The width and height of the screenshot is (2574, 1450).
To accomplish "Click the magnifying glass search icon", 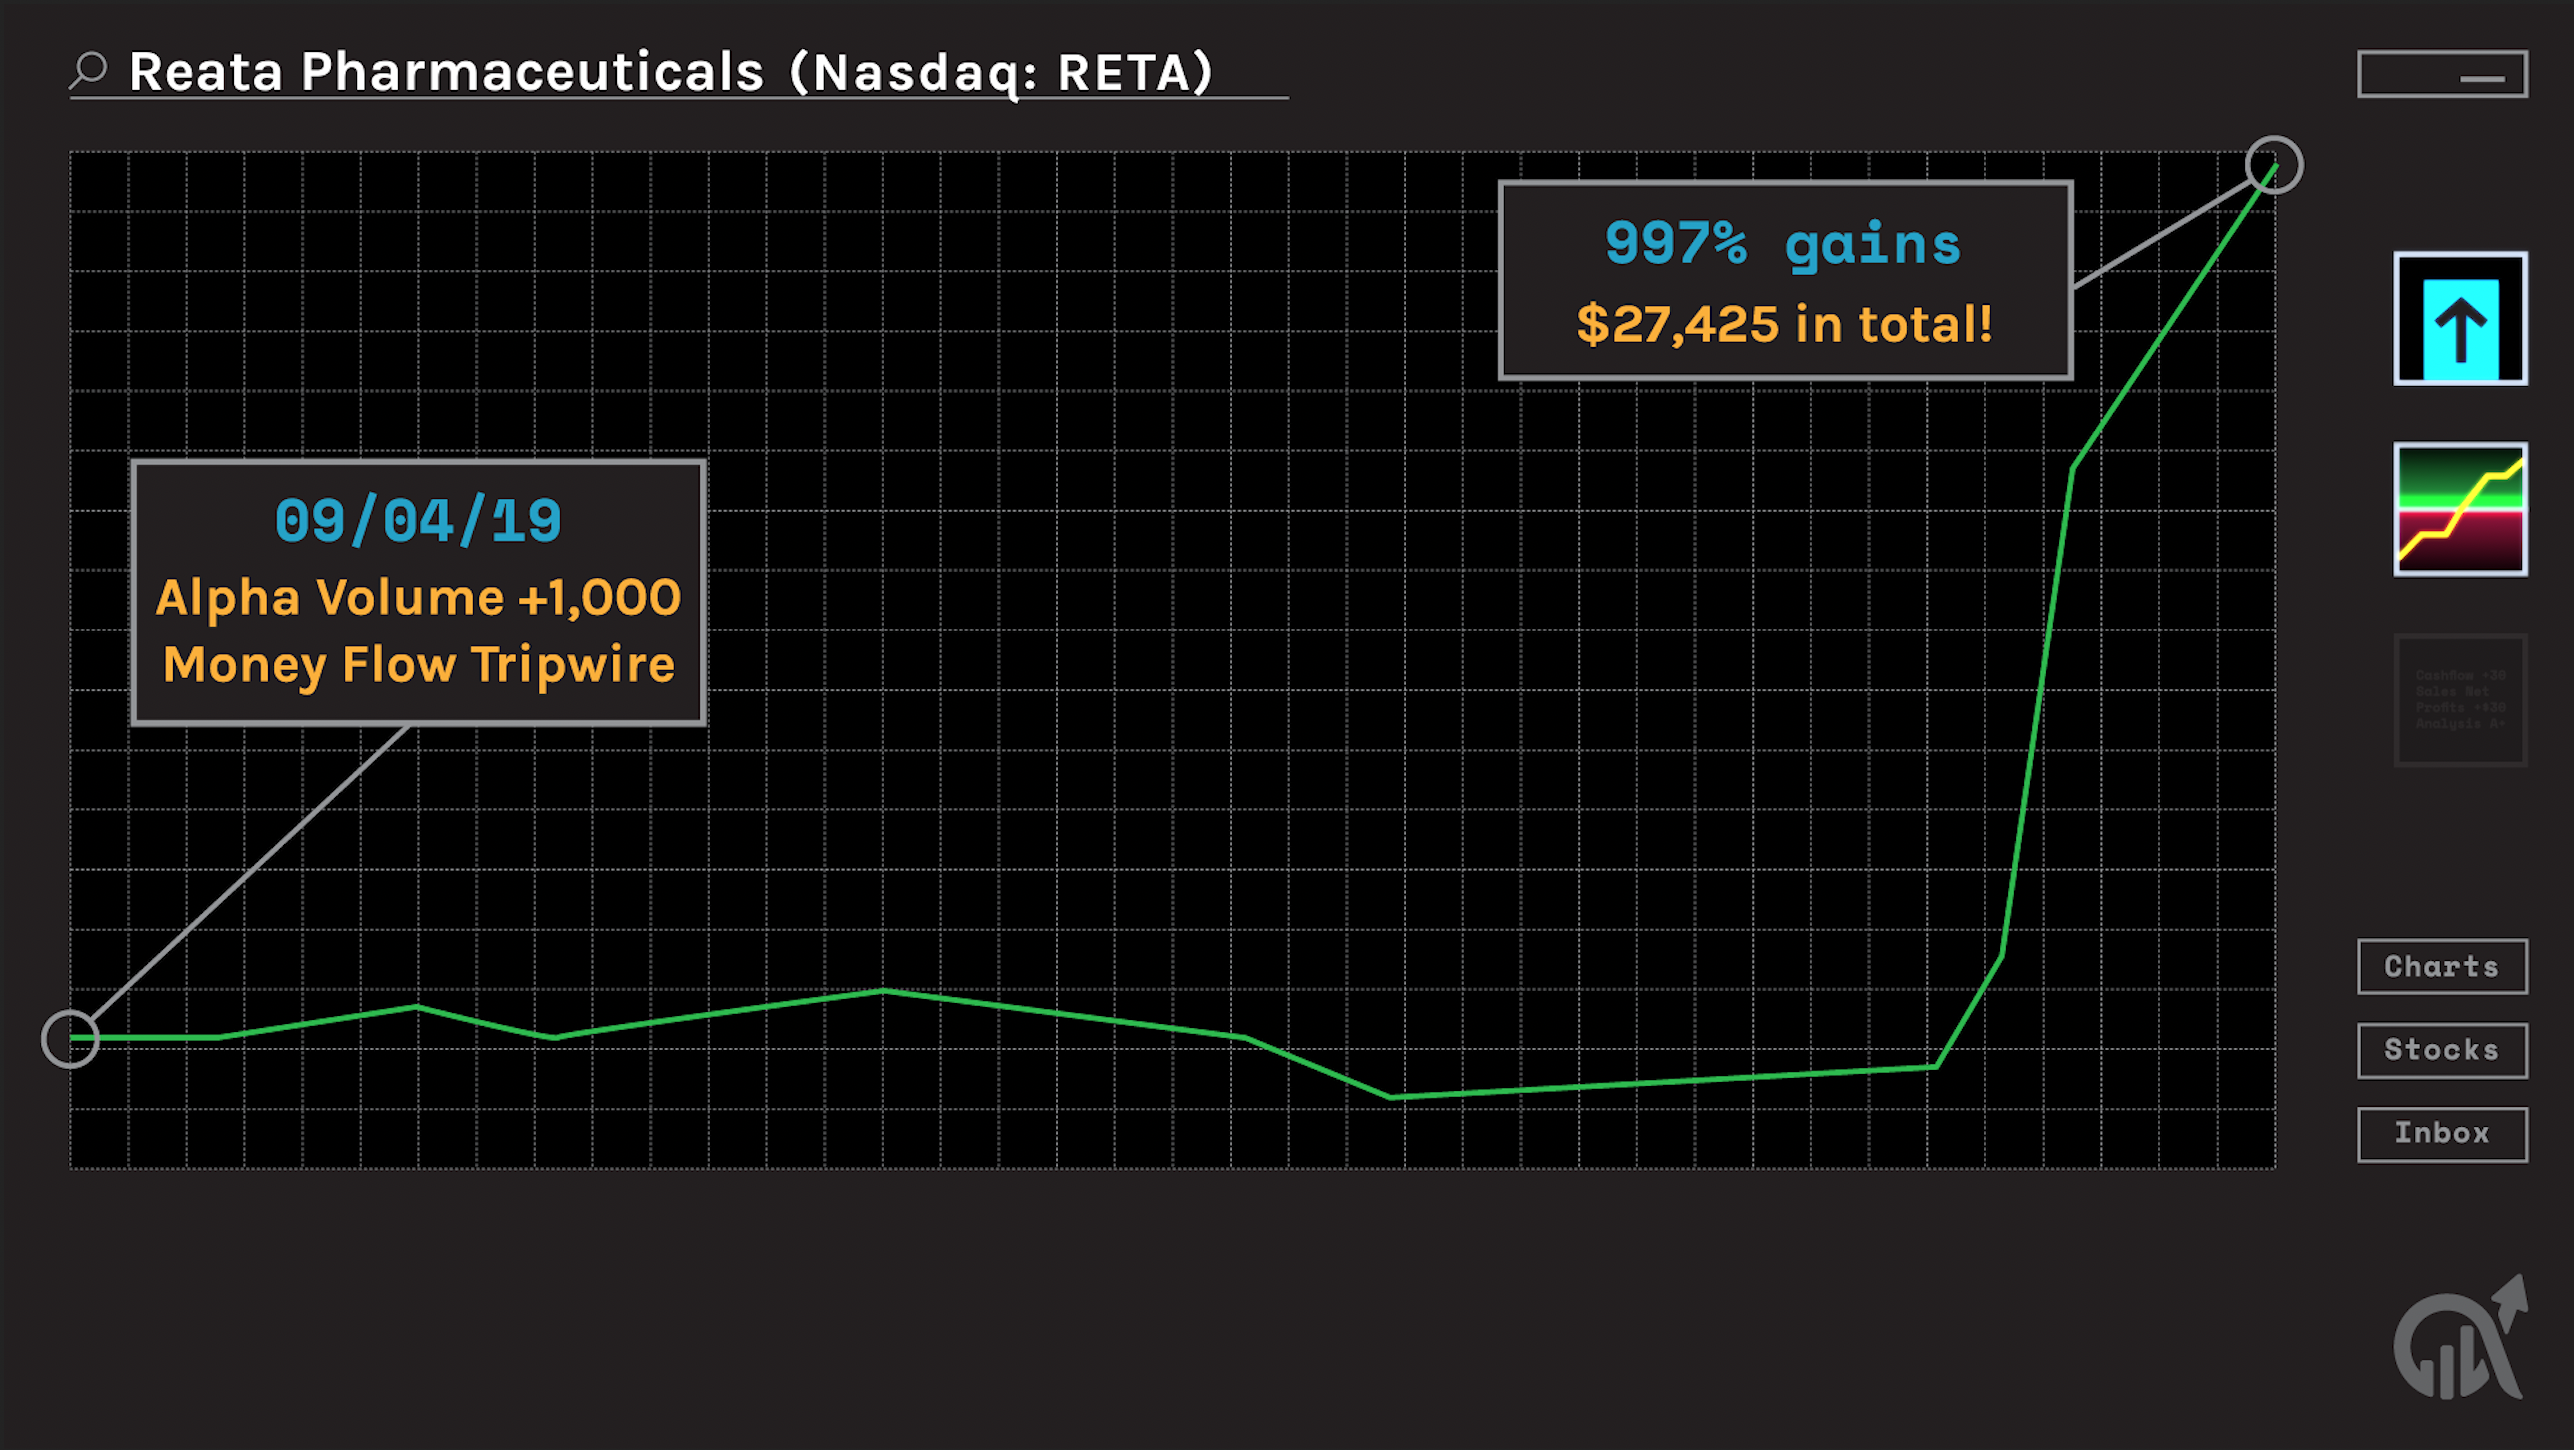I will coord(90,71).
